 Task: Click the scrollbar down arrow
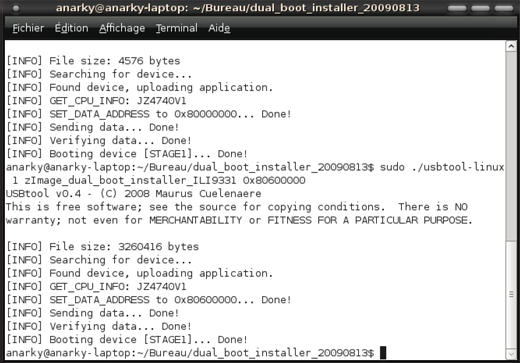click(x=511, y=353)
